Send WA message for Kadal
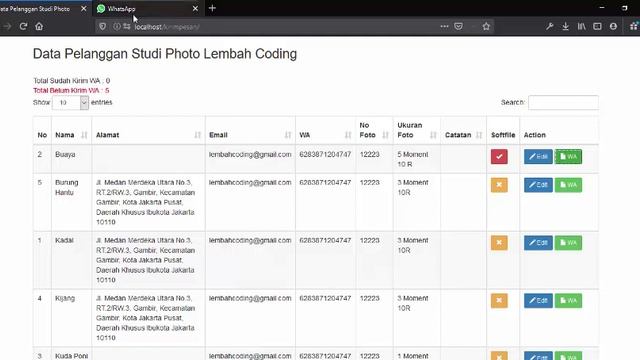Image resolution: width=640 pixels, height=360 pixels. click(569, 243)
